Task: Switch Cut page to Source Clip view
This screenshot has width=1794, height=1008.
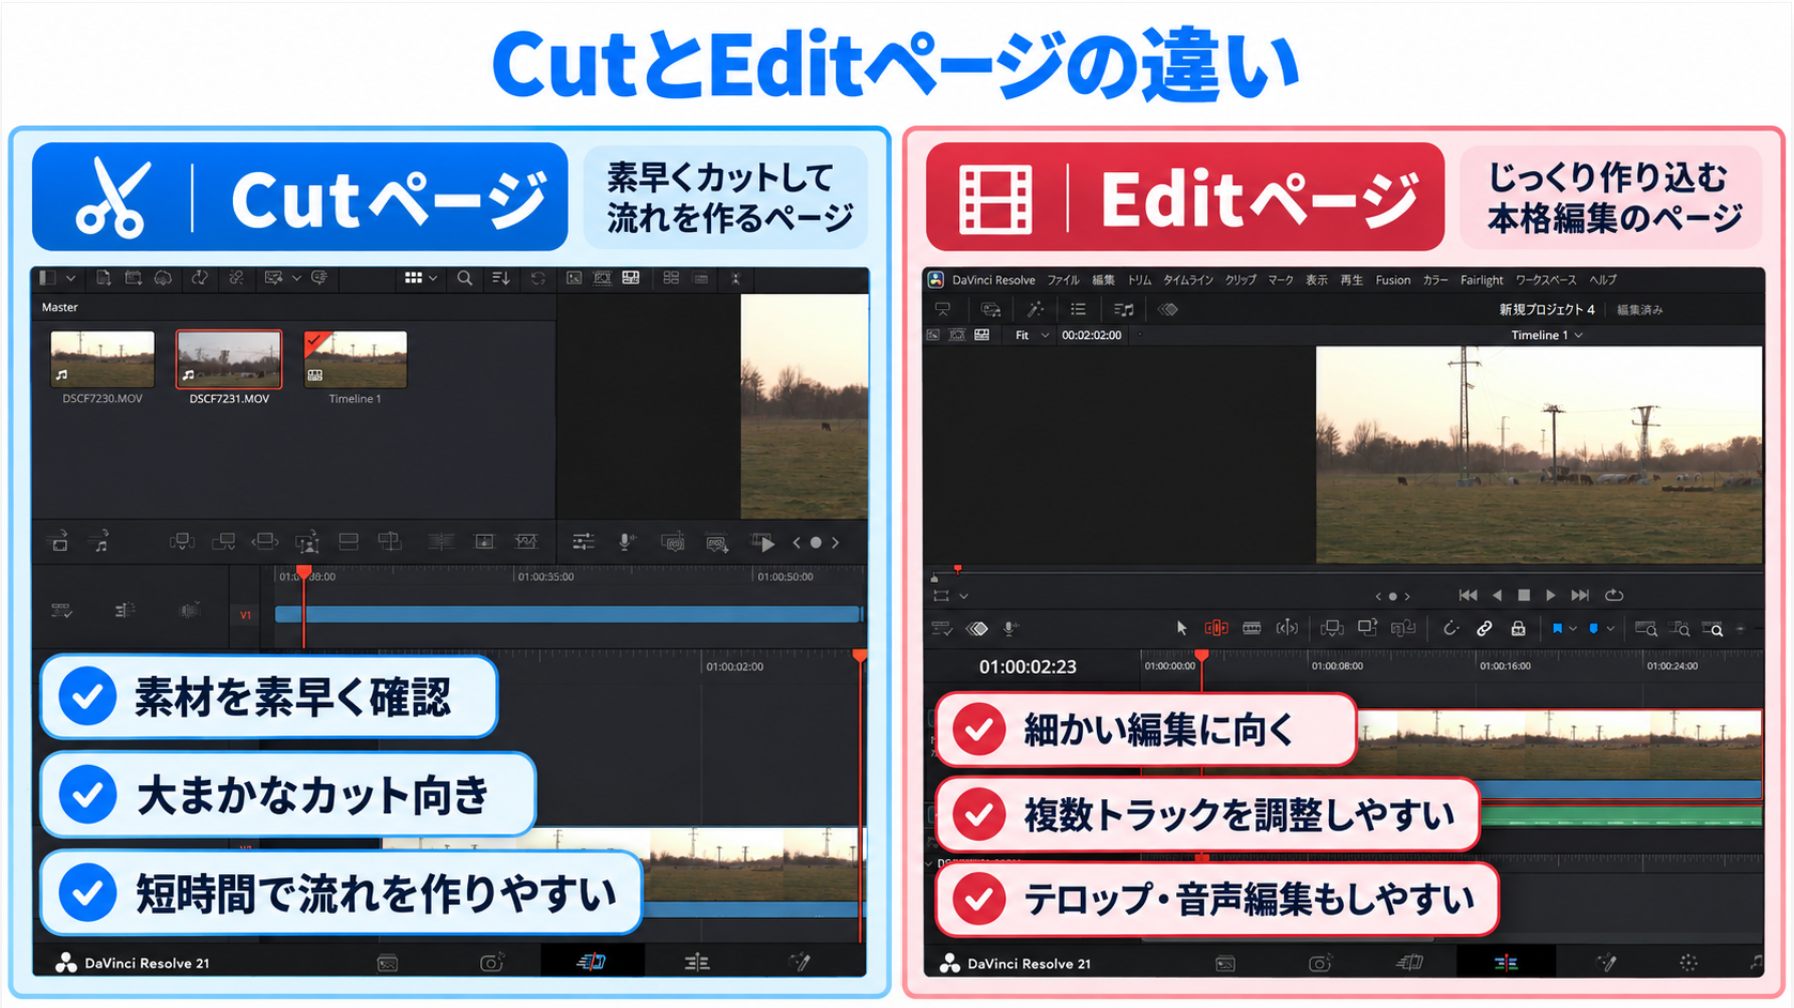Action: [574, 278]
